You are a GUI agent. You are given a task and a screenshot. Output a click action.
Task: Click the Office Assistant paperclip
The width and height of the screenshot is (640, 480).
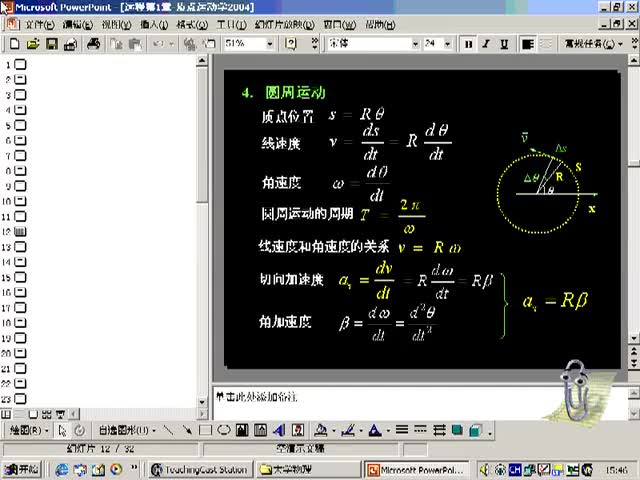point(576,390)
